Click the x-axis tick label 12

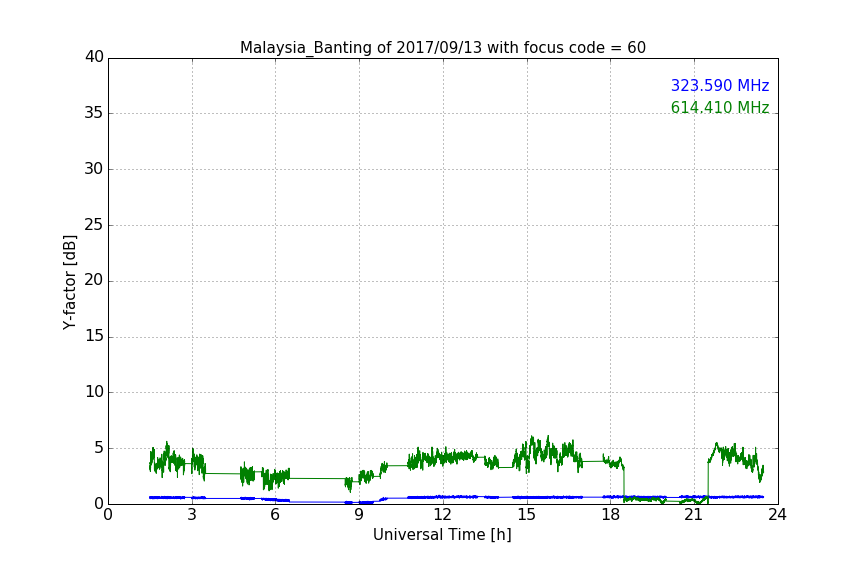442,515
